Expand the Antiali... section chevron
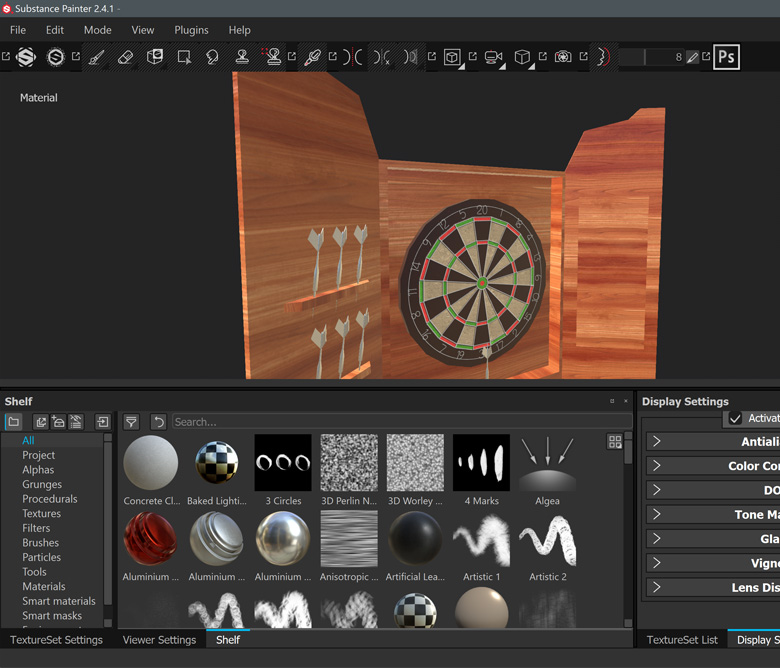This screenshot has height=668, width=780. 657,441
